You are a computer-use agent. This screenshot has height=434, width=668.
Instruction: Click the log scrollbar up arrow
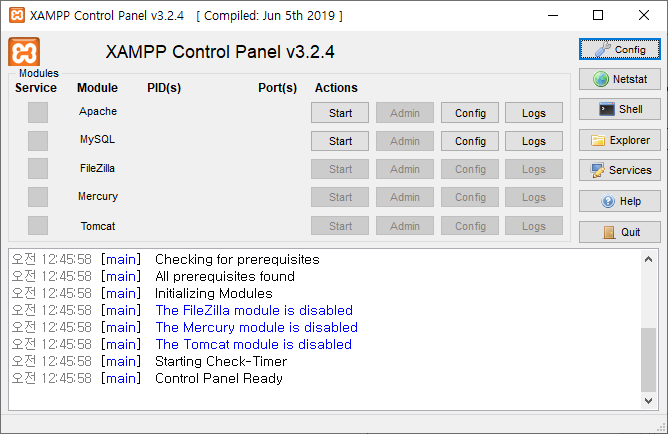(648, 259)
